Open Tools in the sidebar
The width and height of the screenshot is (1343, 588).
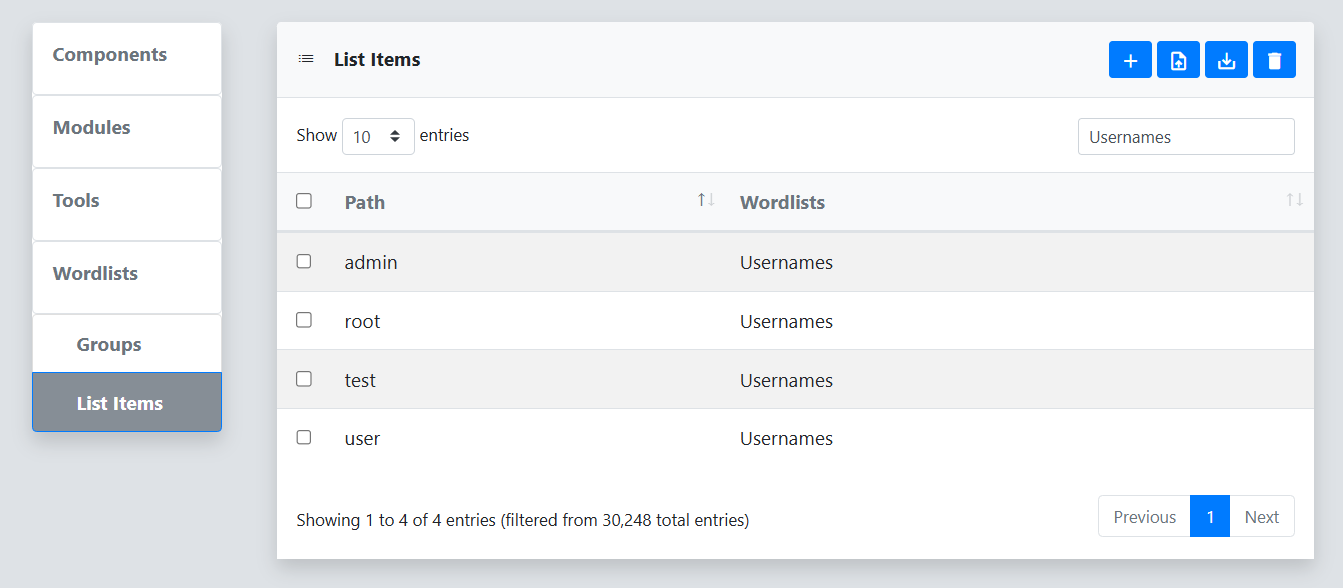point(127,204)
